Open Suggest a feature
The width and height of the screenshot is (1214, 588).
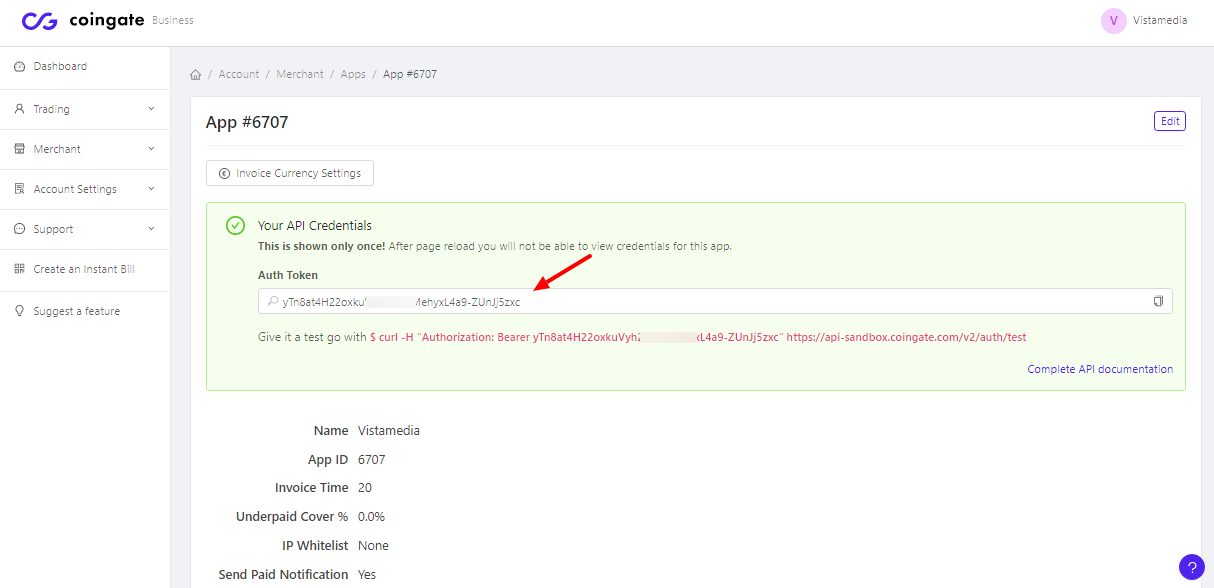pos(76,311)
